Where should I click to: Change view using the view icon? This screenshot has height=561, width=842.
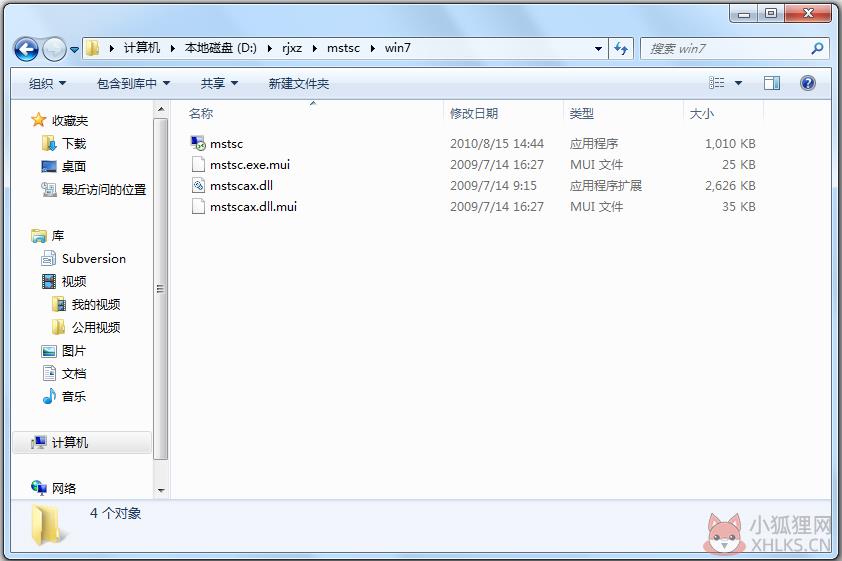click(716, 83)
